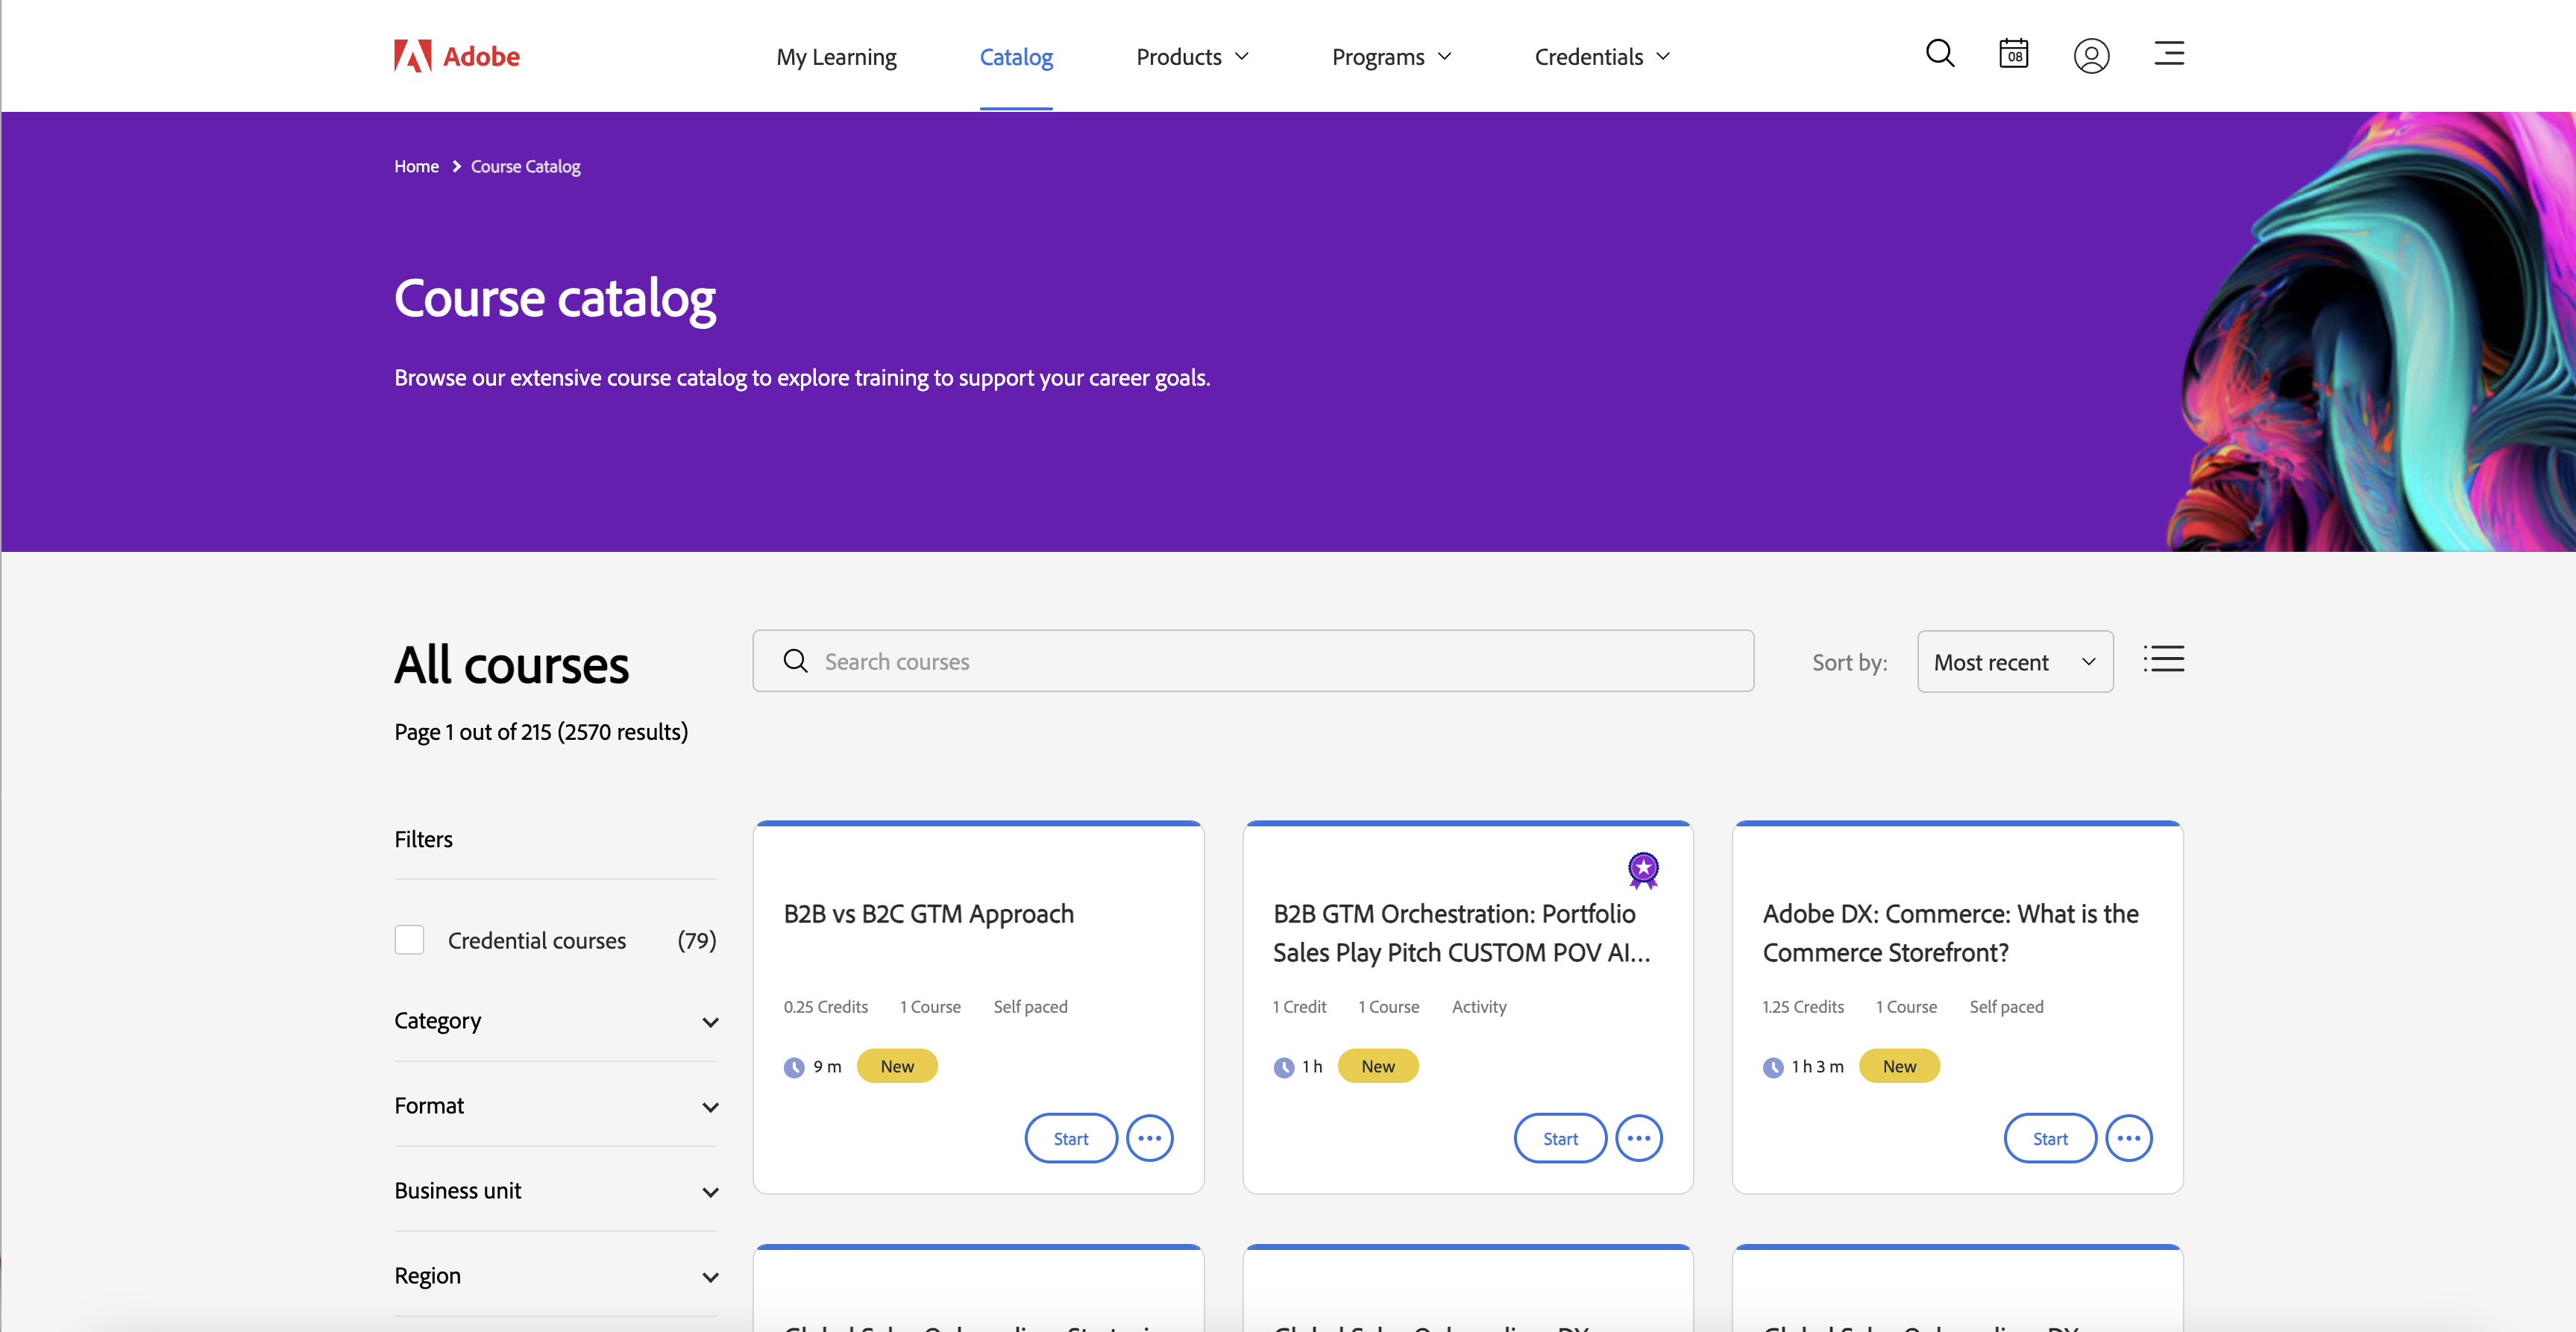Click New badge on Adobe DX Commerce card
2576x1332 pixels.
(x=1899, y=1066)
